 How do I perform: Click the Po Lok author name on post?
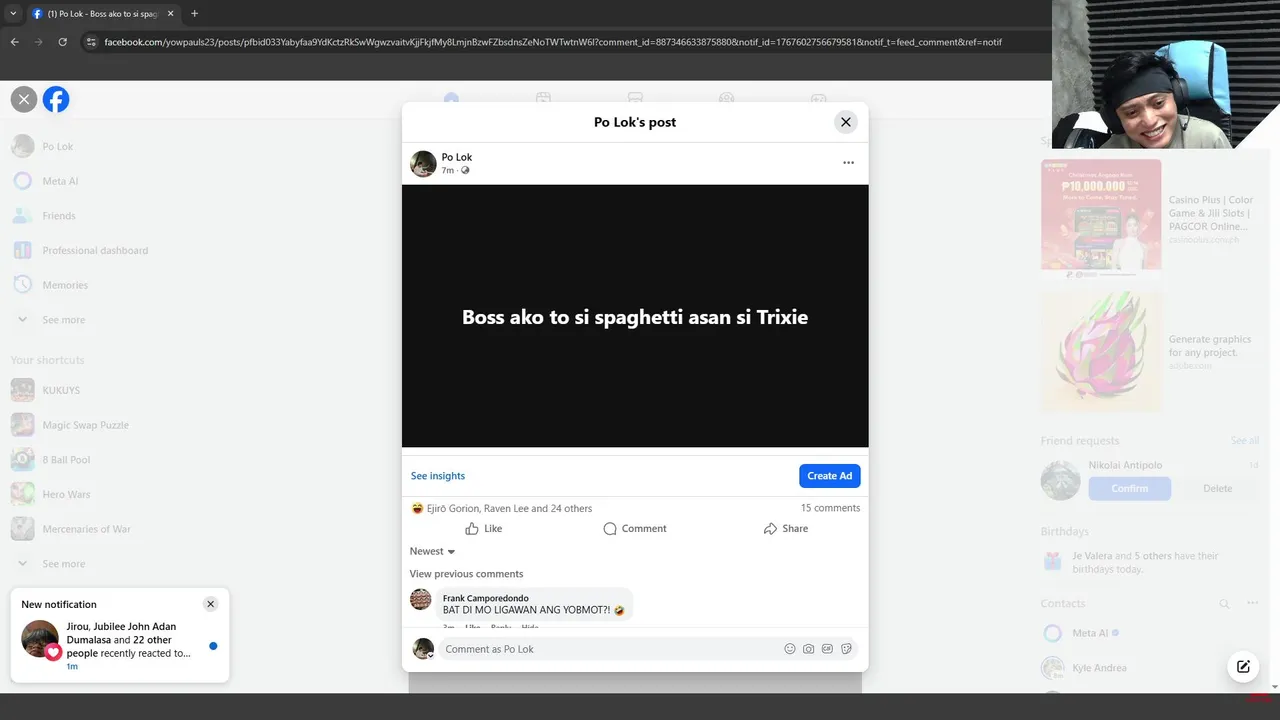[x=457, y=157]
